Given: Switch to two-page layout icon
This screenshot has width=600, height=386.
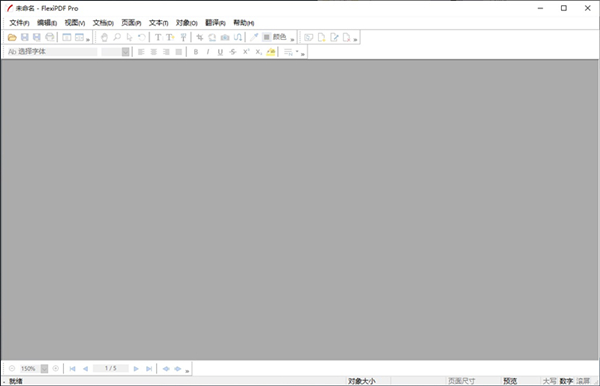Looking at the screenshot, I should pyautogui.click(x=79, y=37).
